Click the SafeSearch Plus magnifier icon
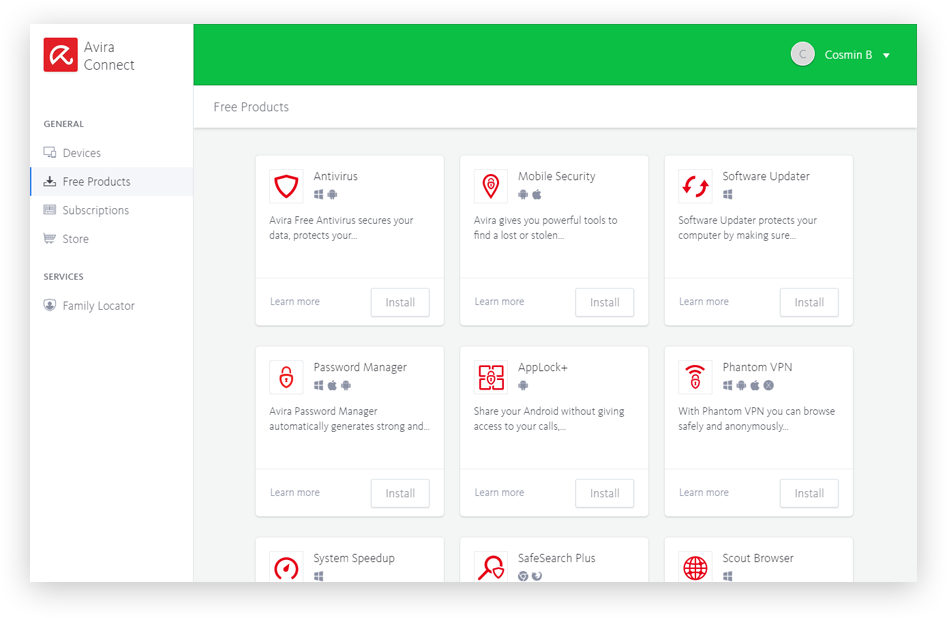Viewport: 947px width, 618px height. coord(491,567)
